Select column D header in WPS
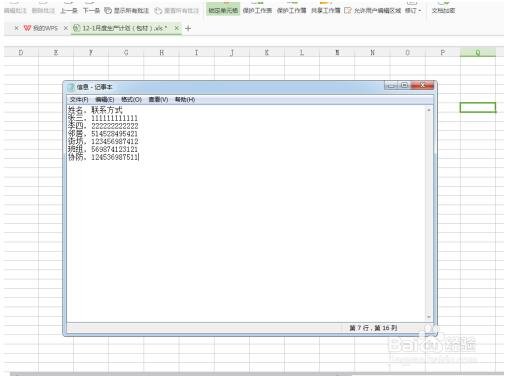Viewport: 505px width, 376px height. click(x=21, y=52)
